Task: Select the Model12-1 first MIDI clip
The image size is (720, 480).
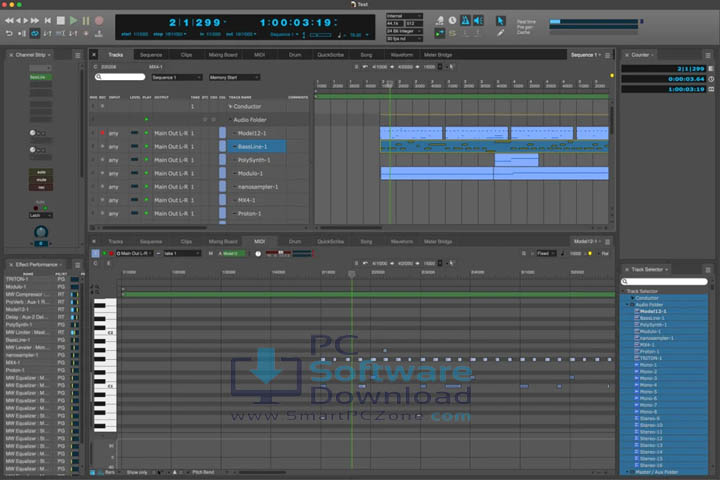Action: tap(411, 133)
